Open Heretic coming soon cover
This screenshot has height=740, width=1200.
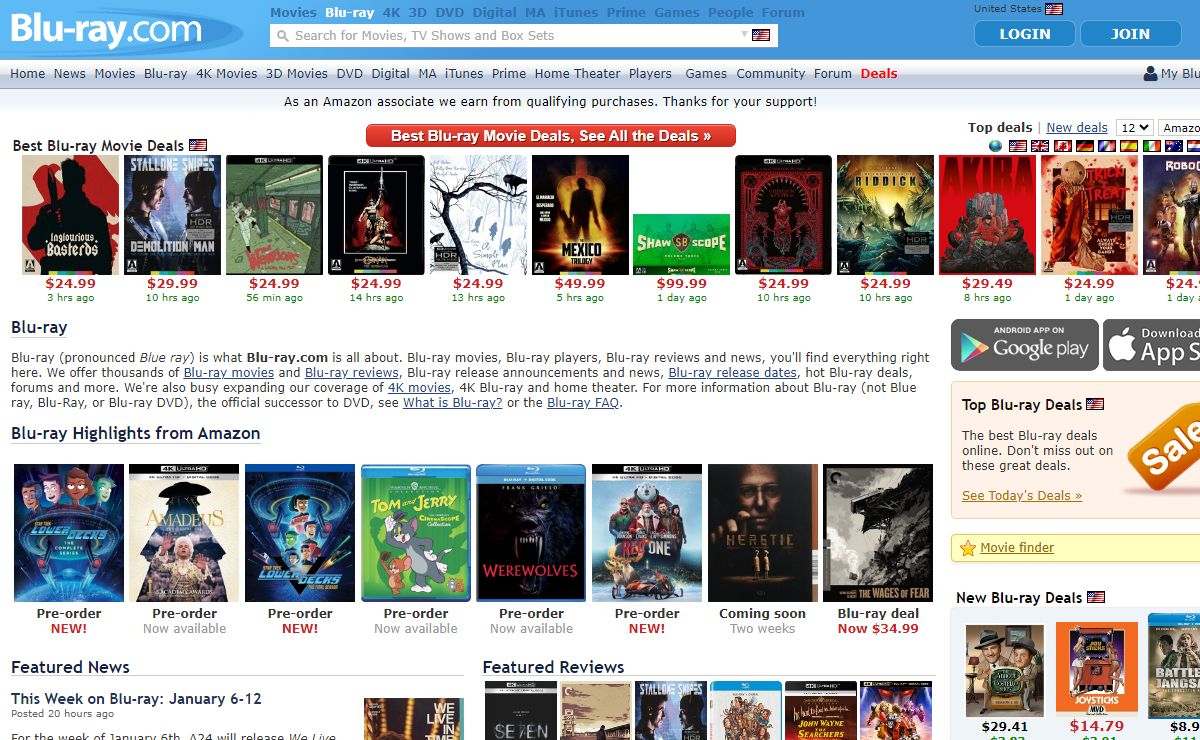[x=762, y=533]
